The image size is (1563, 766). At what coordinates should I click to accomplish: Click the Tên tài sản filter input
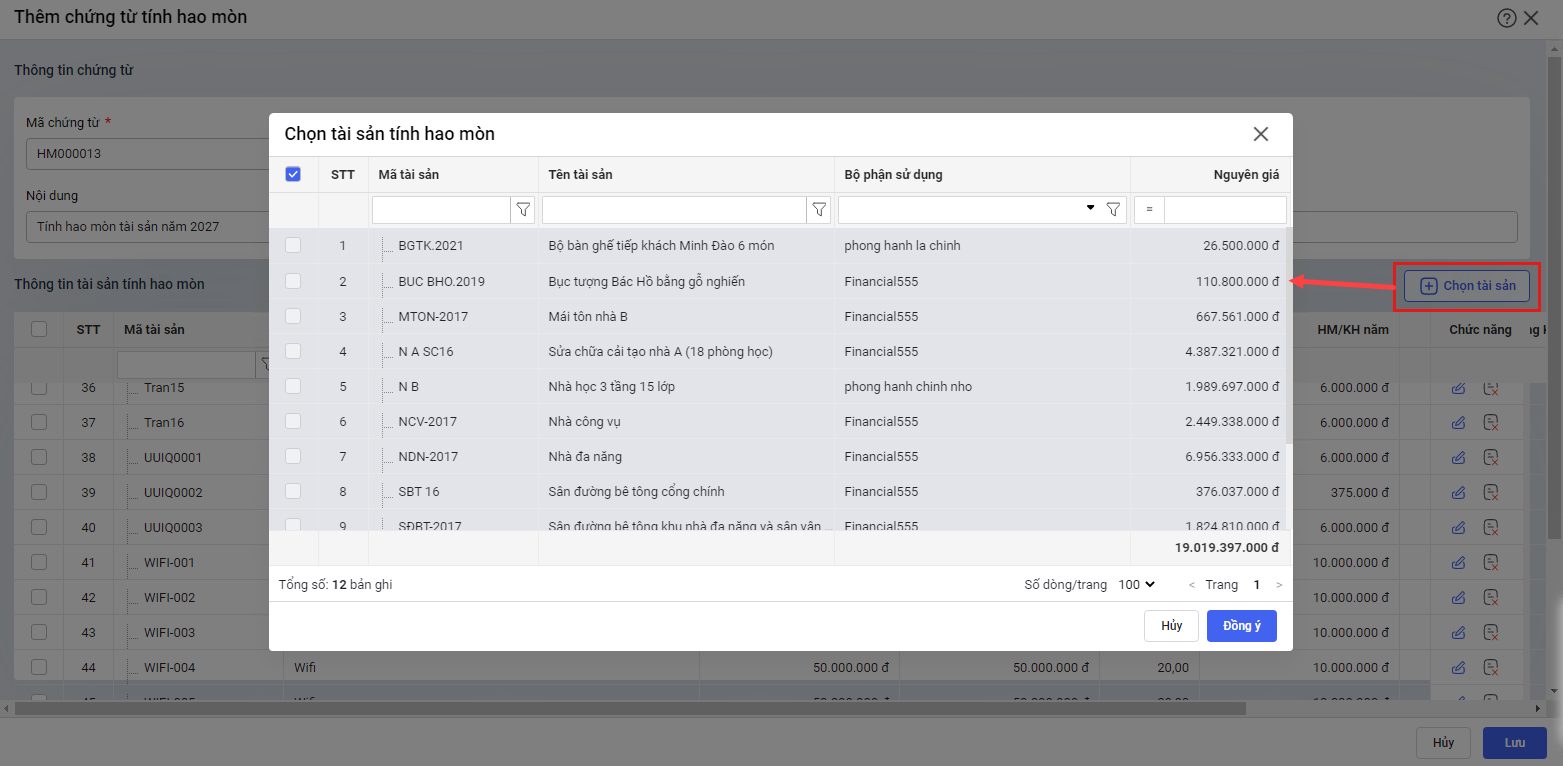(x=674, y=210)
